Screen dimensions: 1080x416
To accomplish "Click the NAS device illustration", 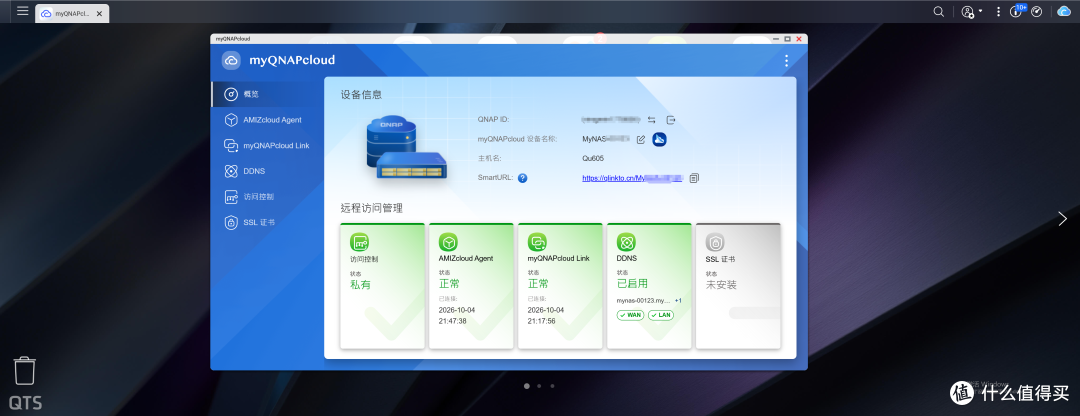I will pyautogui.click(x=406, y=148).
